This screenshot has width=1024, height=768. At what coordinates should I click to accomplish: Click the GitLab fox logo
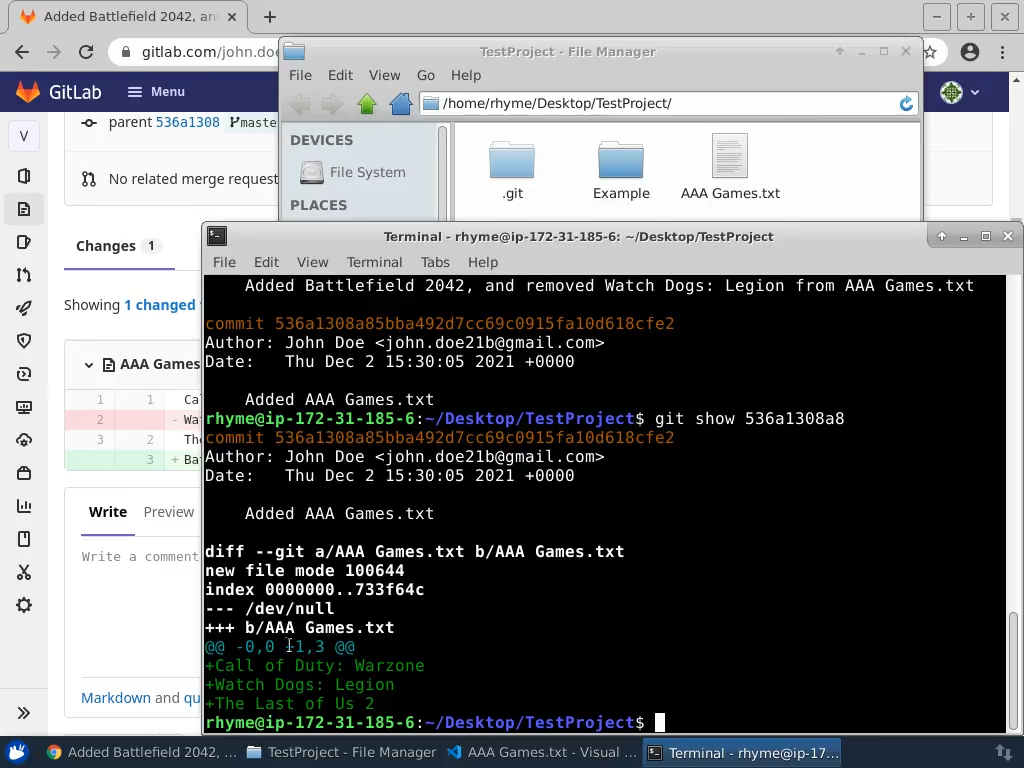(x=27, y=92)
